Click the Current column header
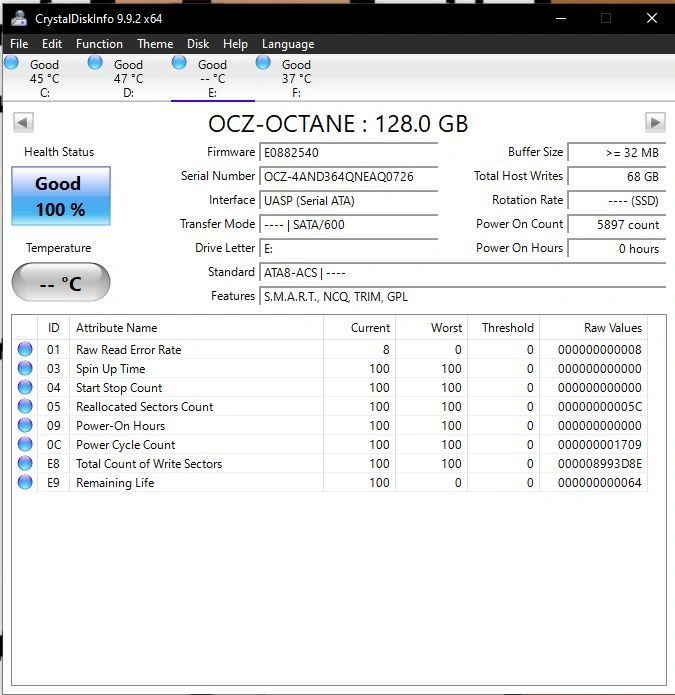This screenshot has height=695, width=675. pyautogui.click(x=359, y=328)
